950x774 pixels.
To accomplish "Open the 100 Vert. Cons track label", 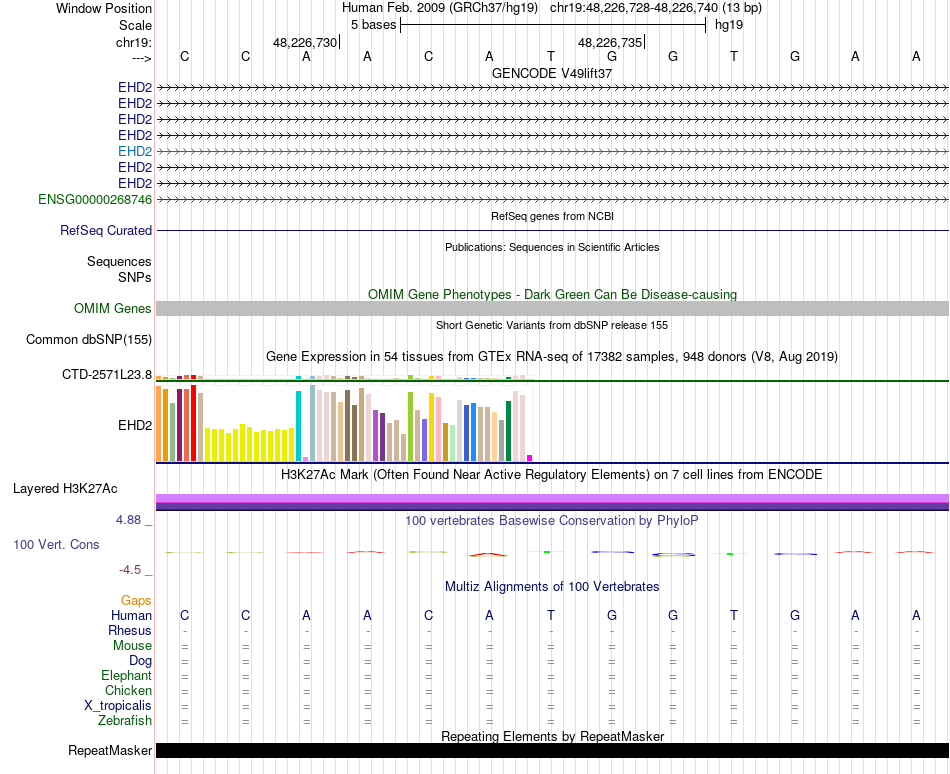I will 56,544.
